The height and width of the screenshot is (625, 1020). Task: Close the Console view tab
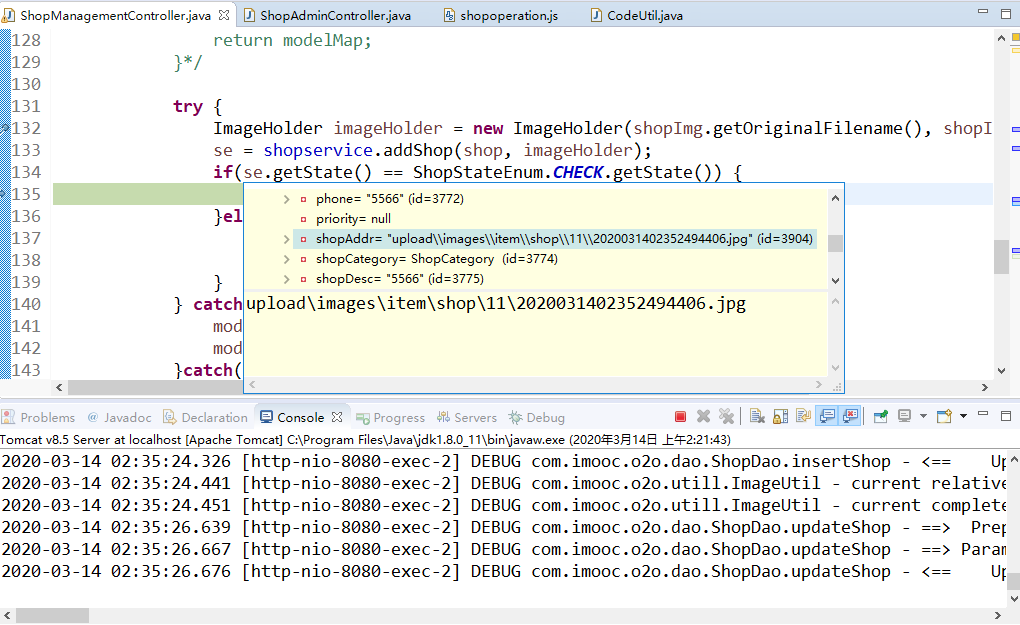(x=337, y=417)
